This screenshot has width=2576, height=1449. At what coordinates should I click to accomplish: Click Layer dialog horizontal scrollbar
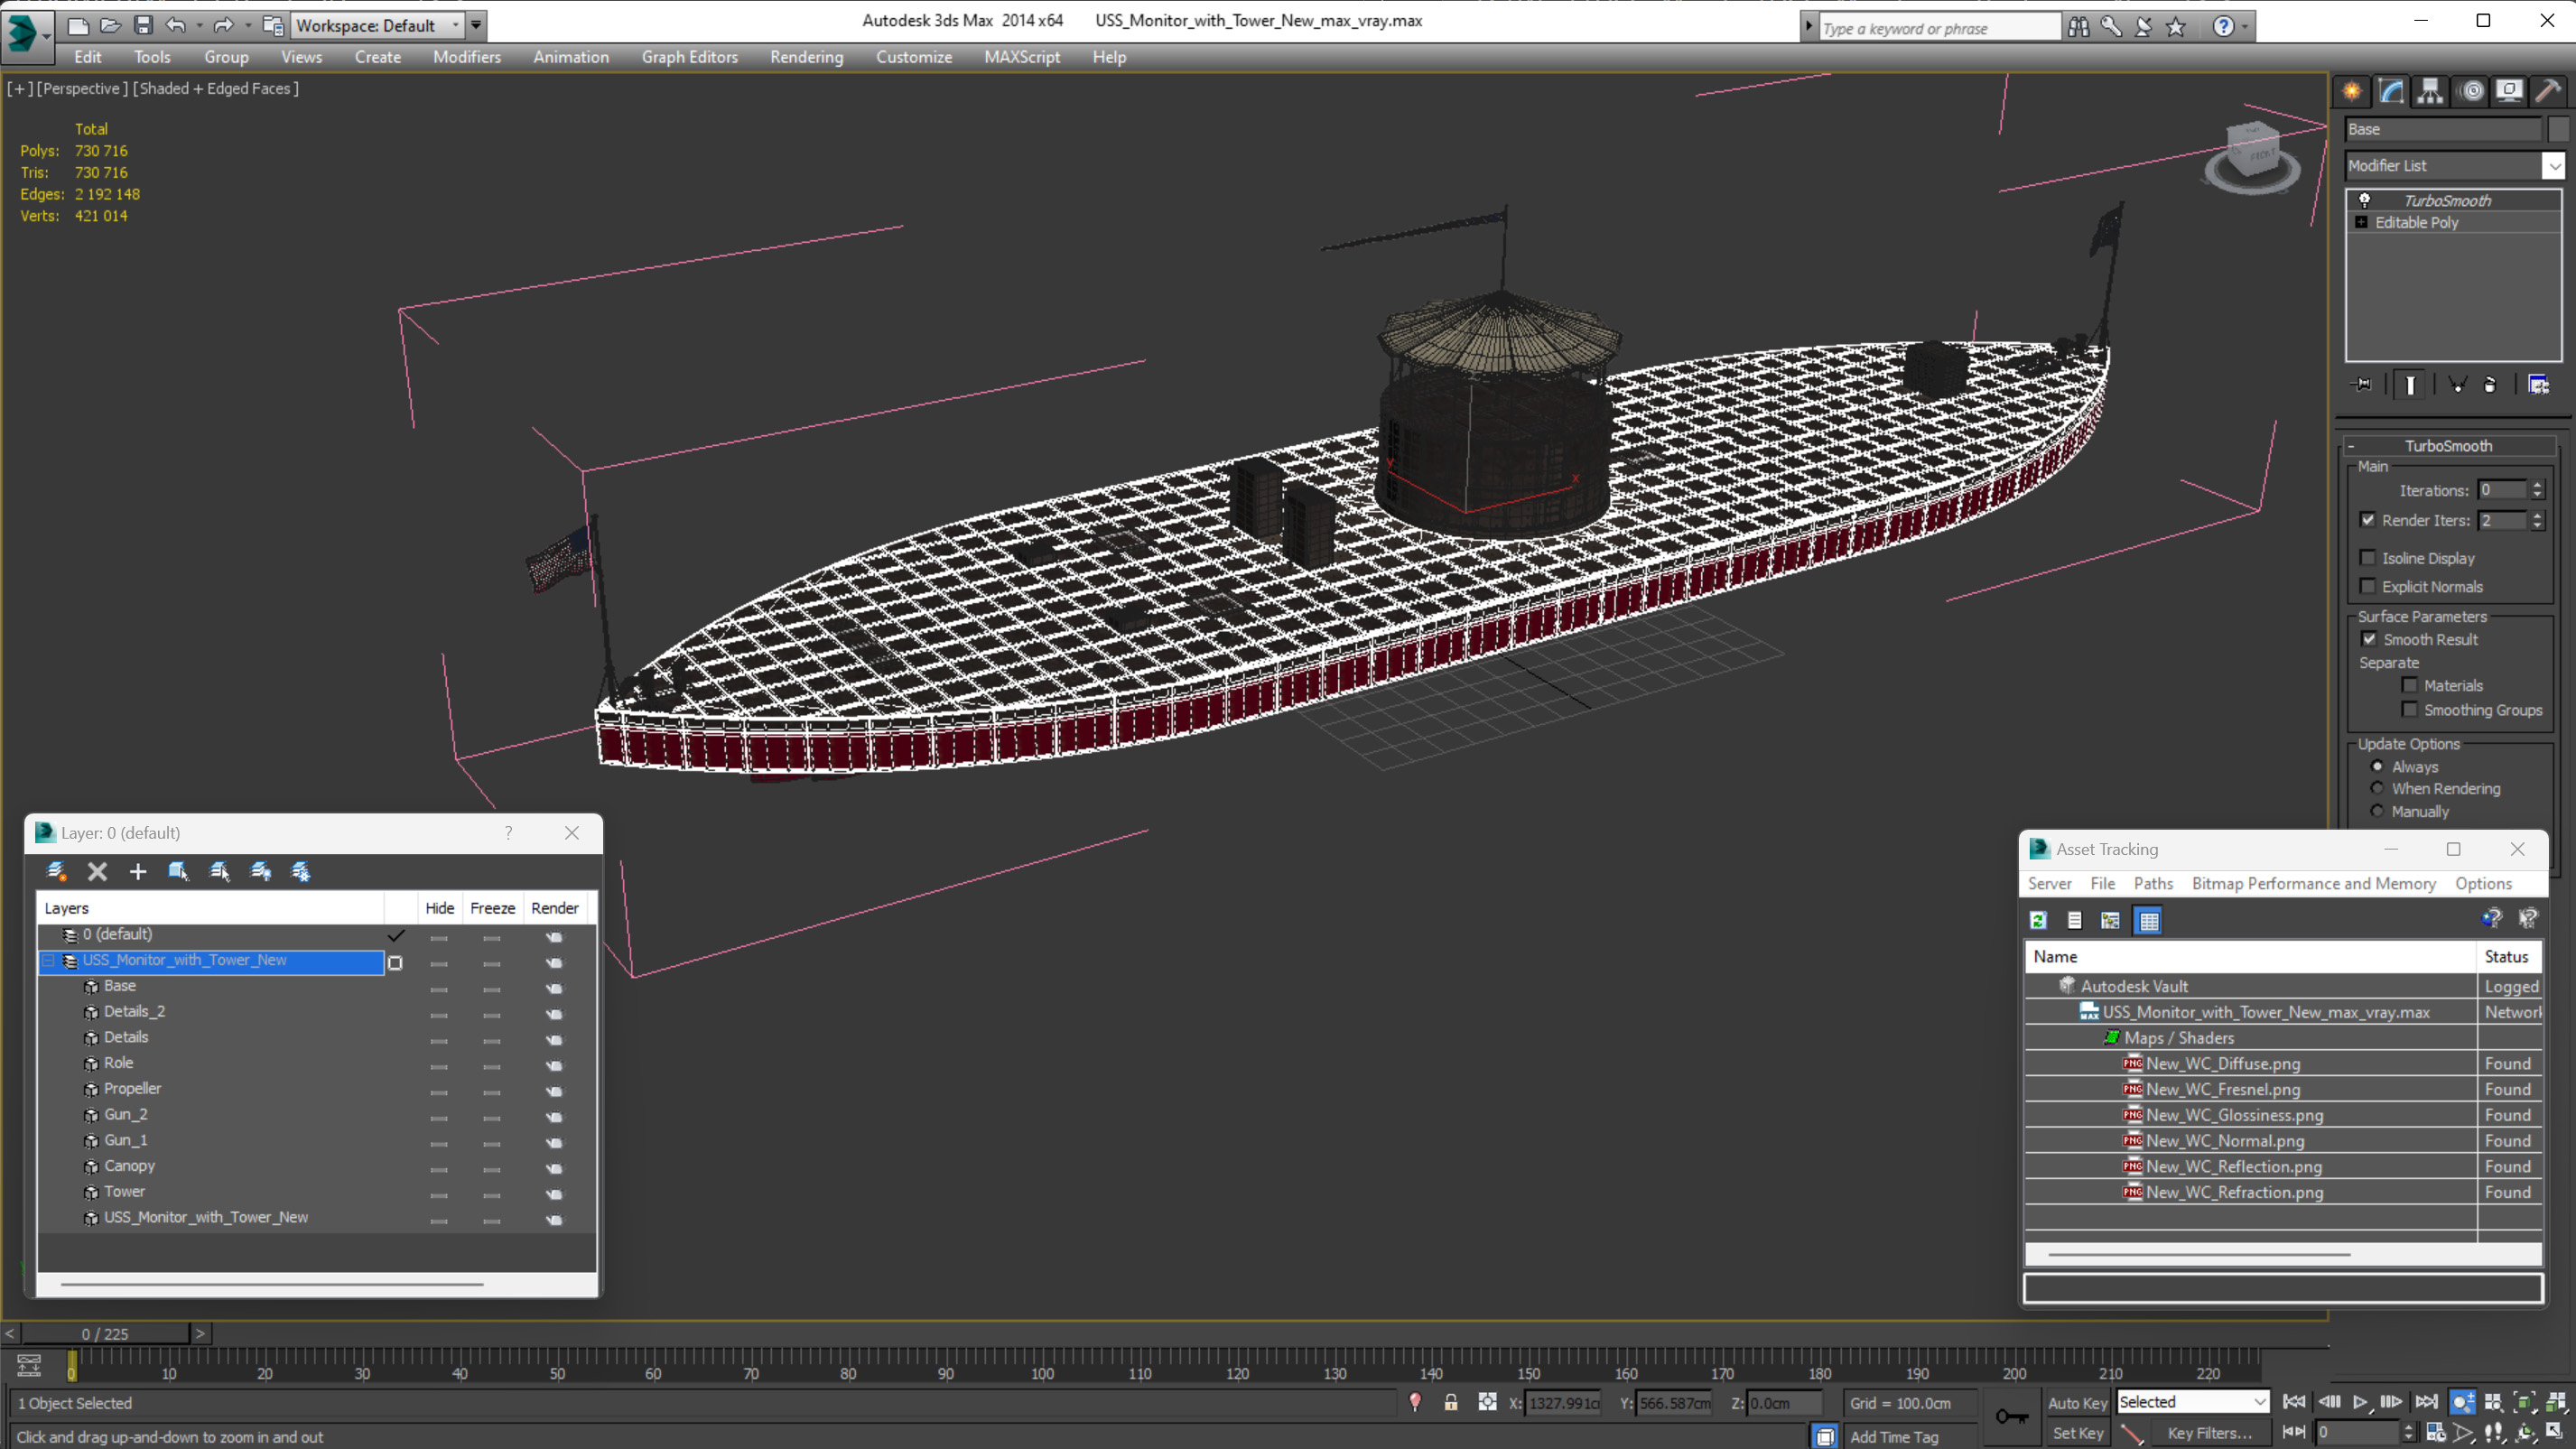pyautogui.click(x=272, y=1284)
